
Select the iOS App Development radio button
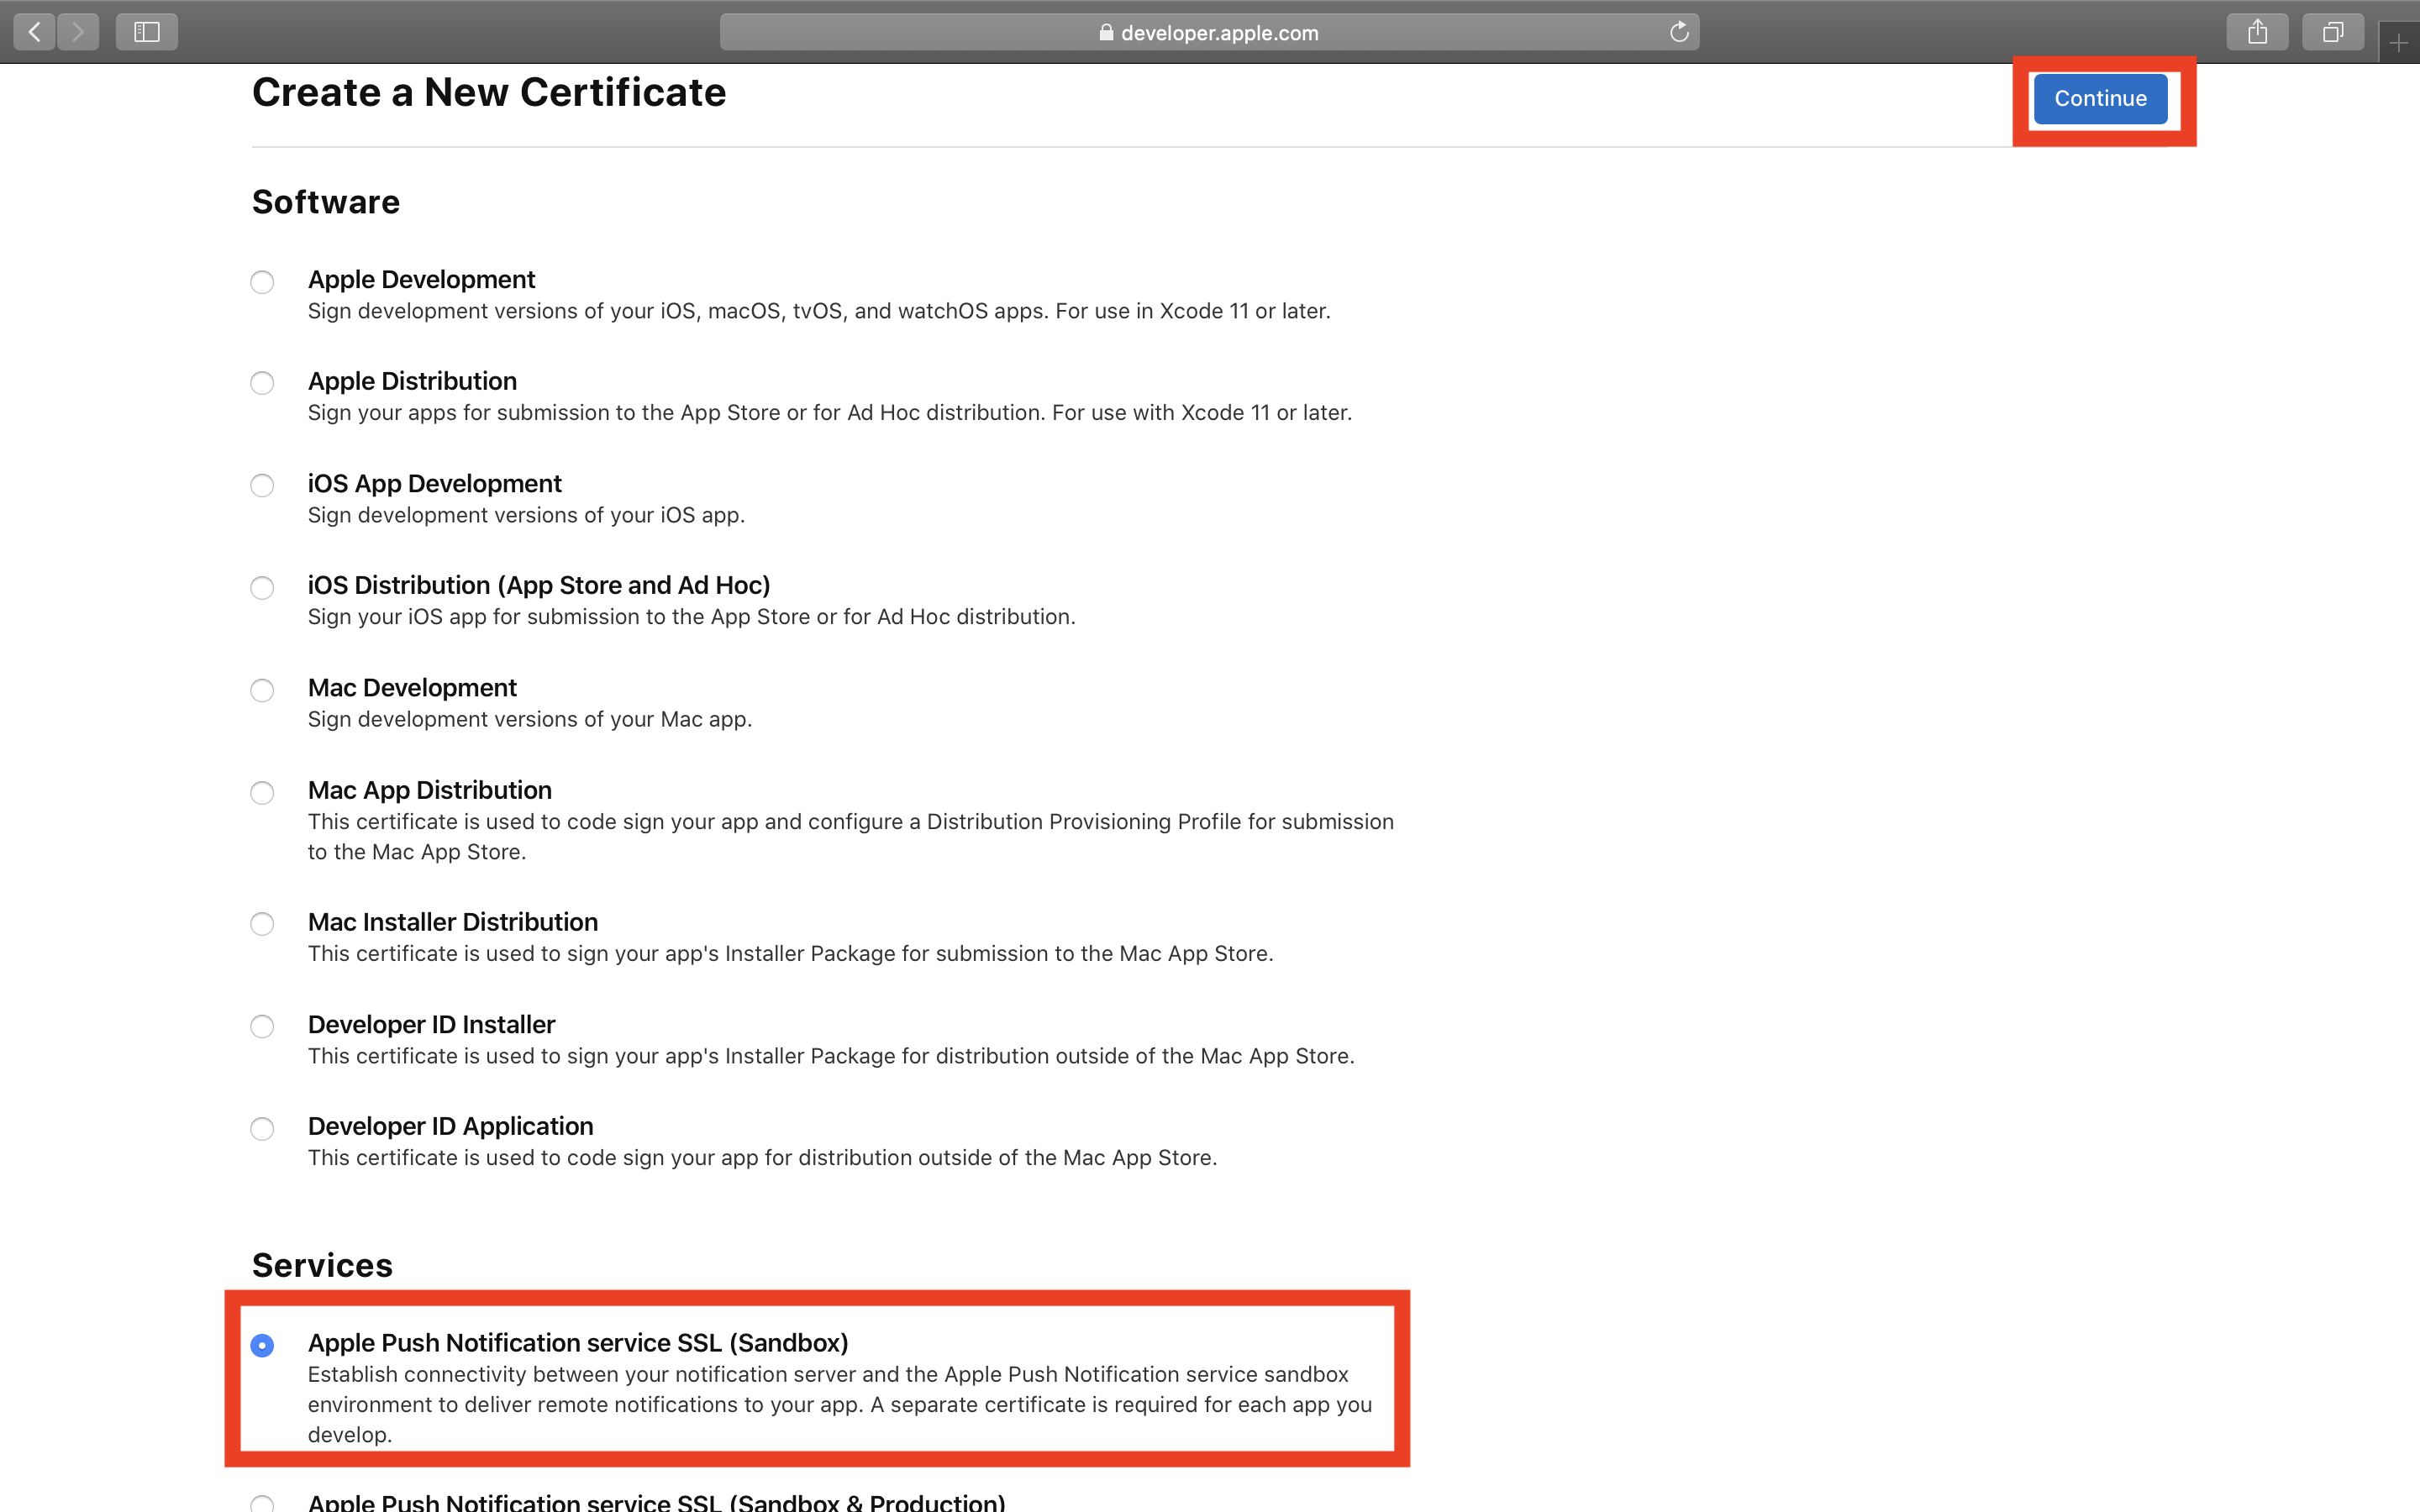click(x=262, y=486)
